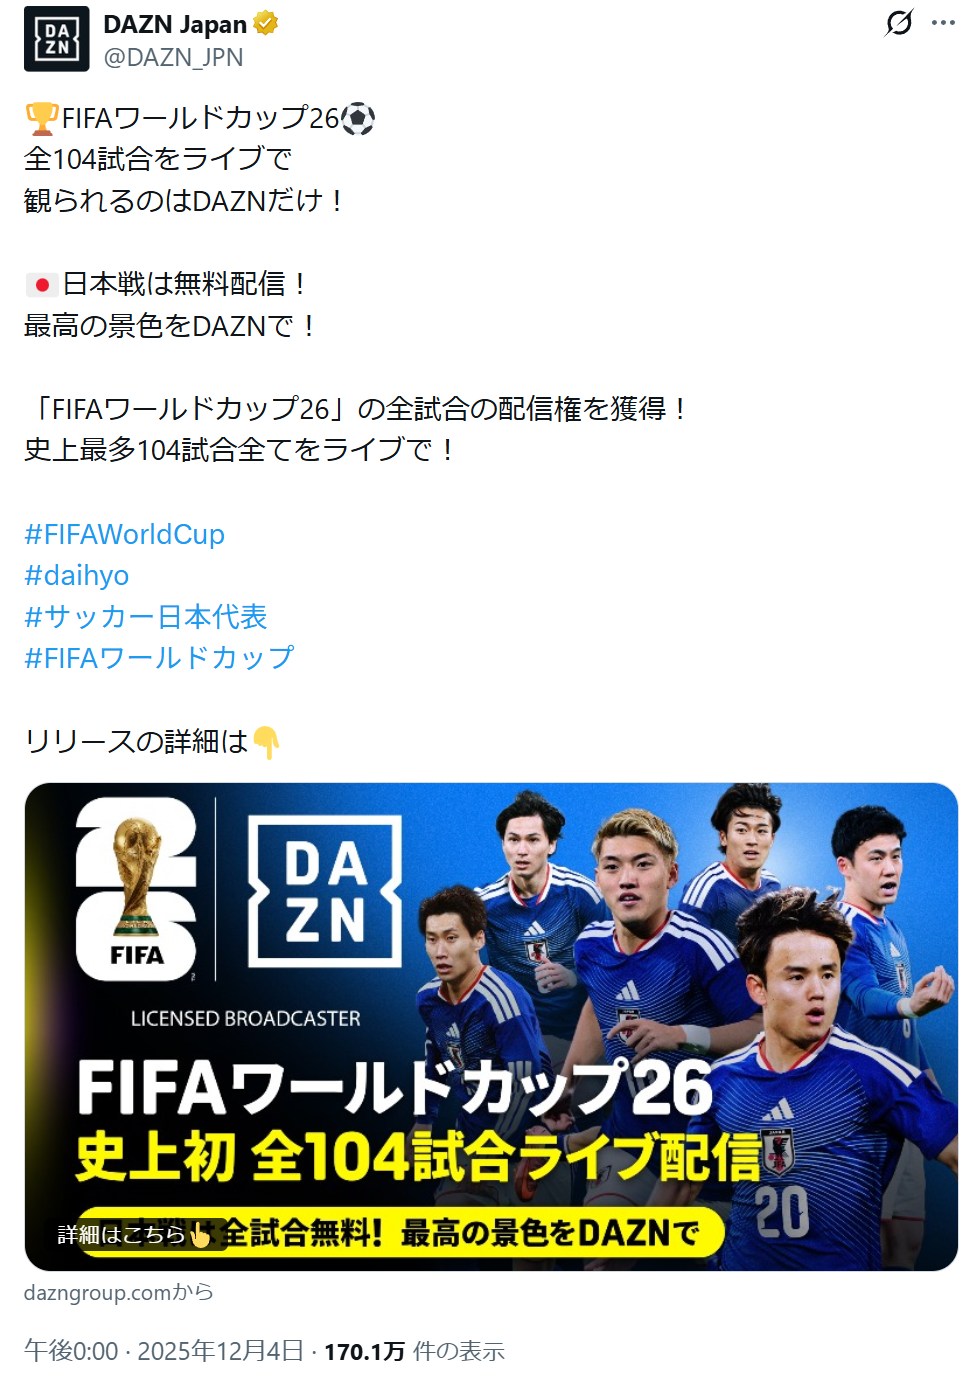Image resolution: width=979 pixels, height=1376 pixels.
Task: Click the trophy emoji in the tweet
Action: click(42, 118)
